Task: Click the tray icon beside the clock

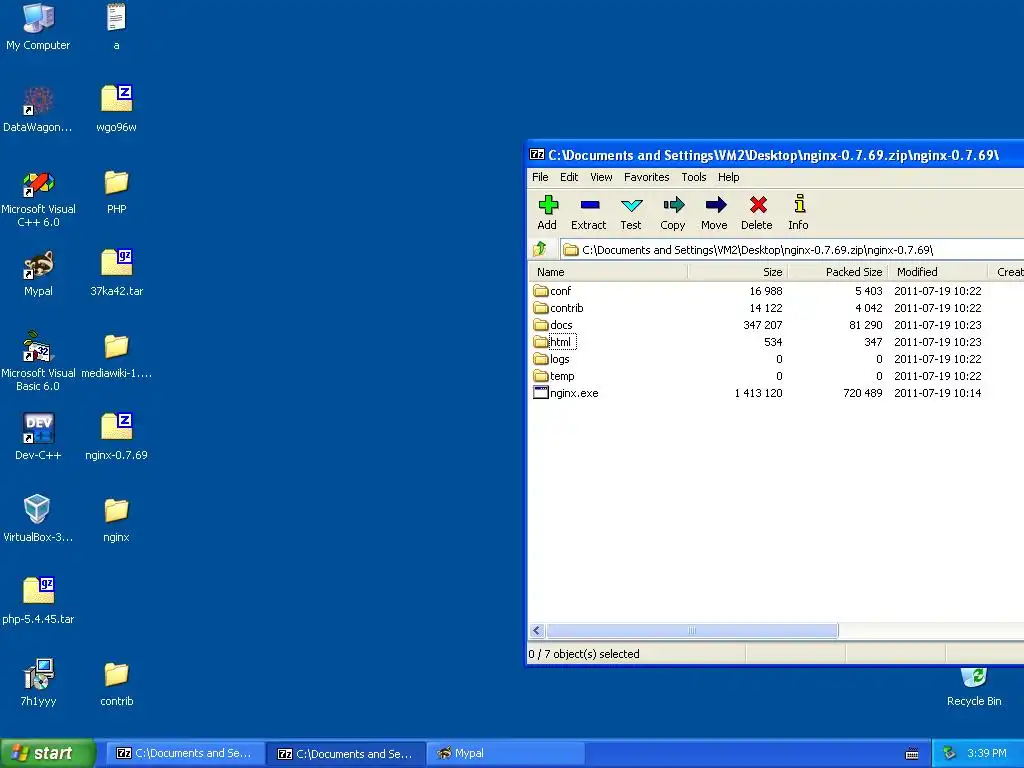Action: click(949, 754)
